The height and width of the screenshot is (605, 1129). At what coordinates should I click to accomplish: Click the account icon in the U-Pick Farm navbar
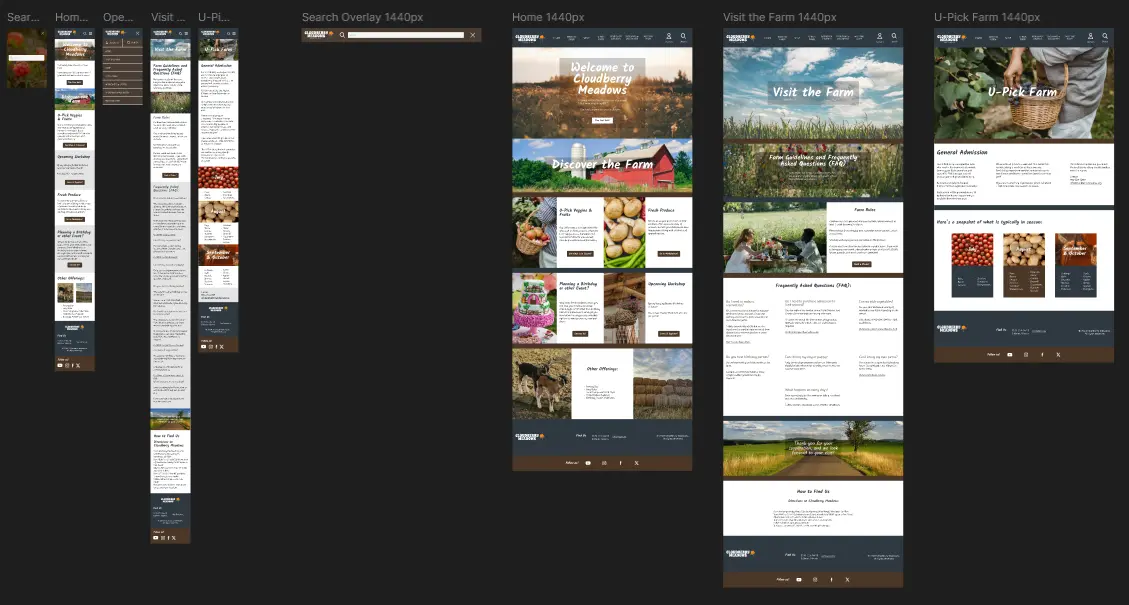pos(1089,35)
